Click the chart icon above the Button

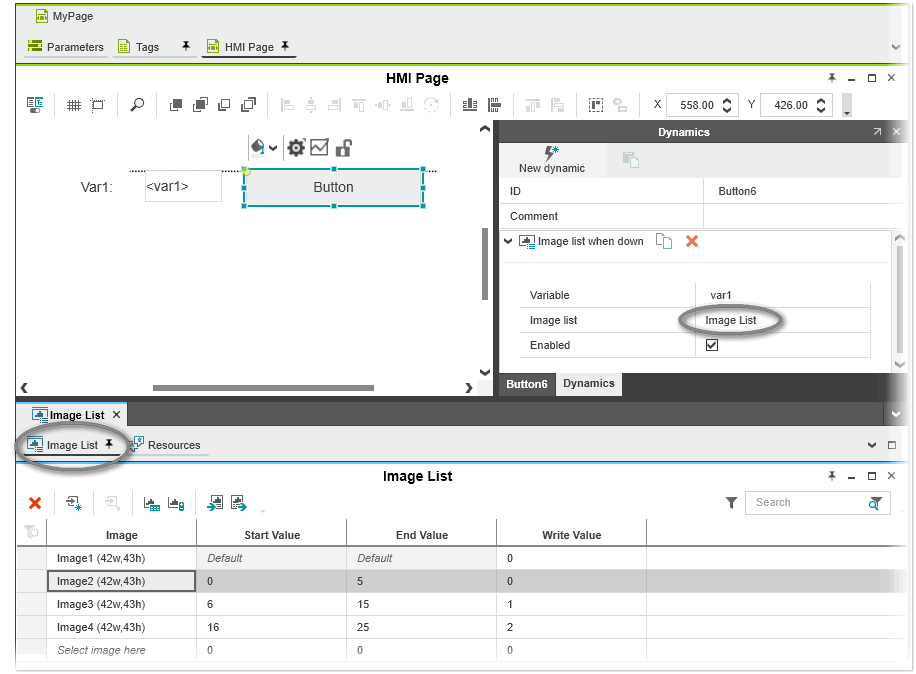(x=319, y=148)
